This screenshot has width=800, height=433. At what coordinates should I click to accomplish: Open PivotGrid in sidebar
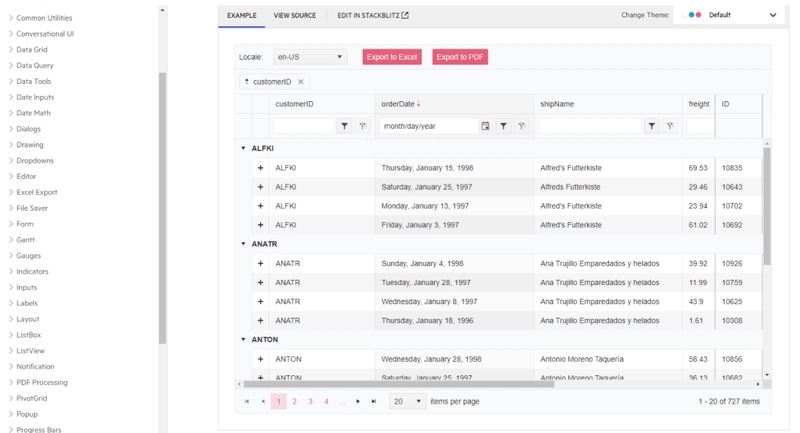(x=32, y=398)
